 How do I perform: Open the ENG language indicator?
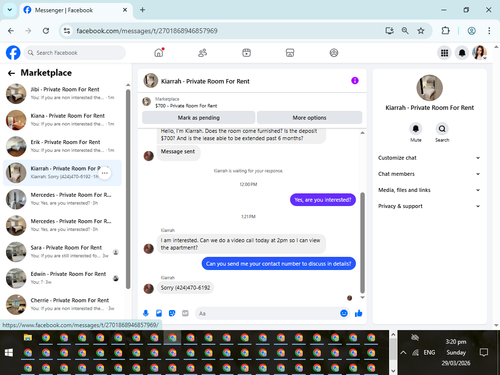[x=429, y=352]
